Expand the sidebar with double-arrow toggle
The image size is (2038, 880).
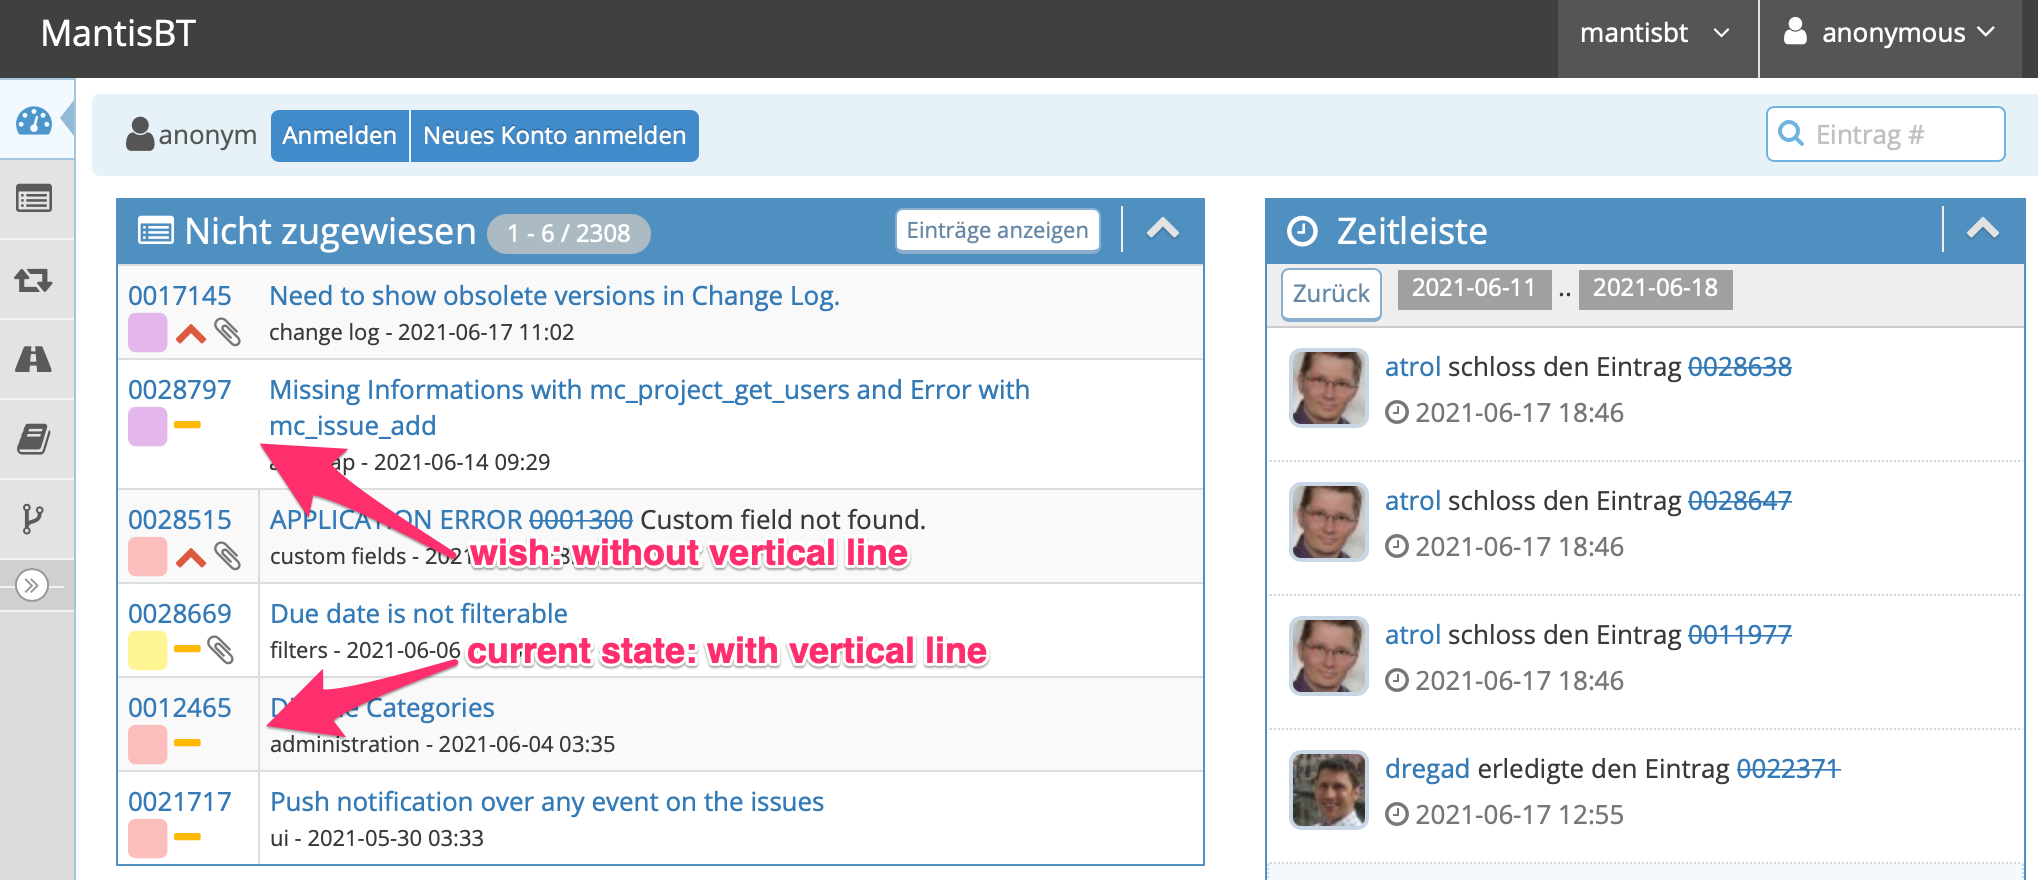click(32, 585)
